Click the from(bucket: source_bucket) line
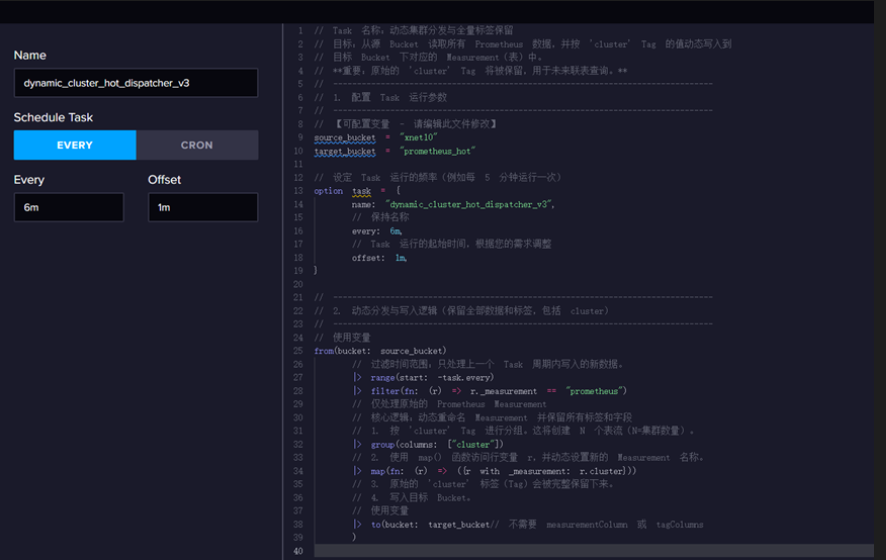The width and height of the screenshot is (886, 560). 380,351
